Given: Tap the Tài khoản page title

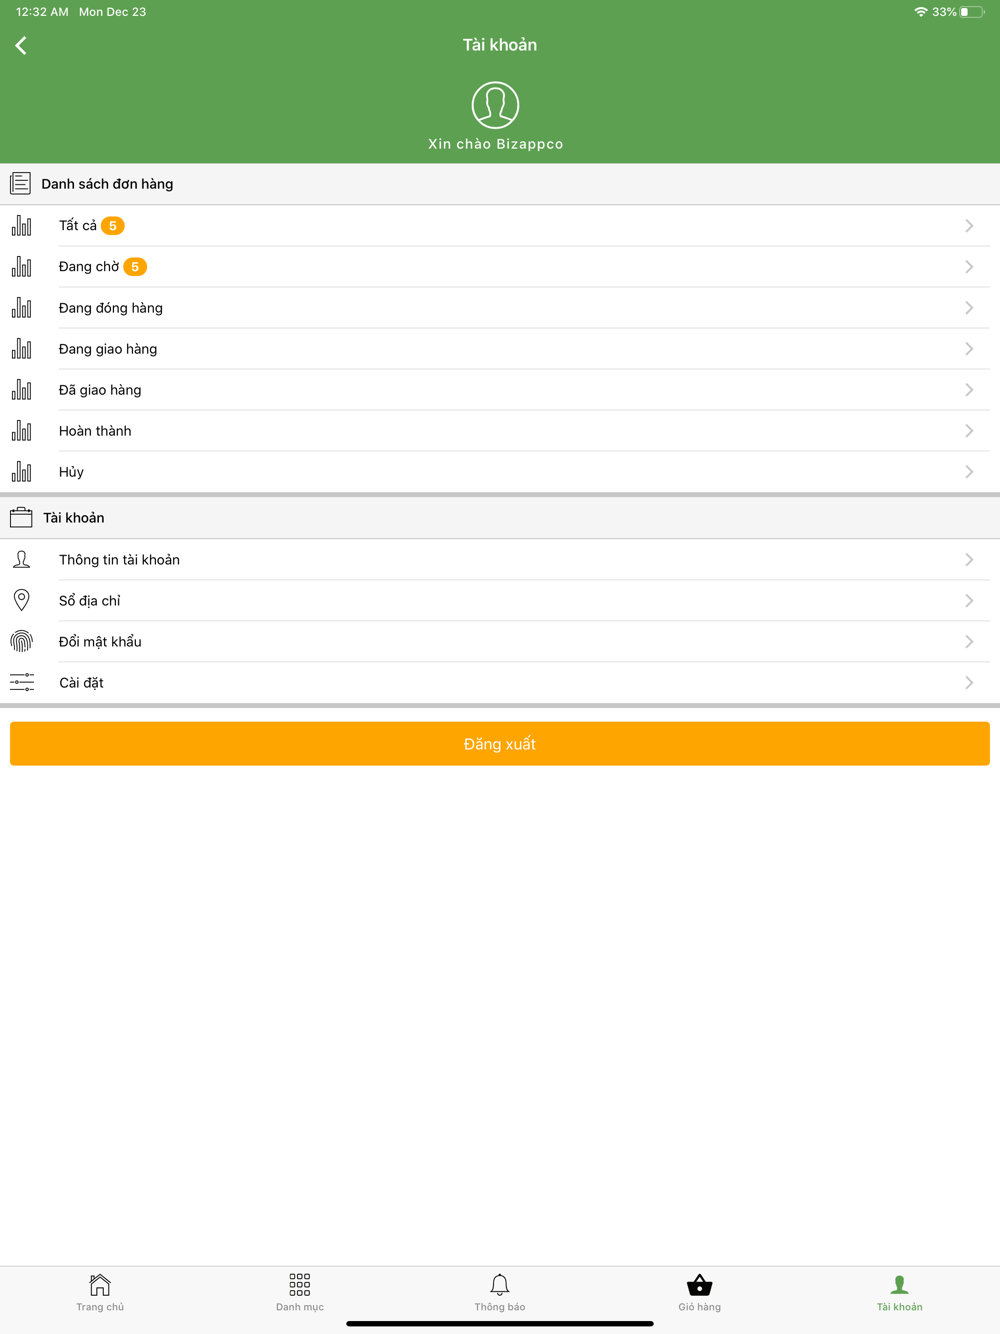Looking at the screenshot, I should click(x=500, y=45).
